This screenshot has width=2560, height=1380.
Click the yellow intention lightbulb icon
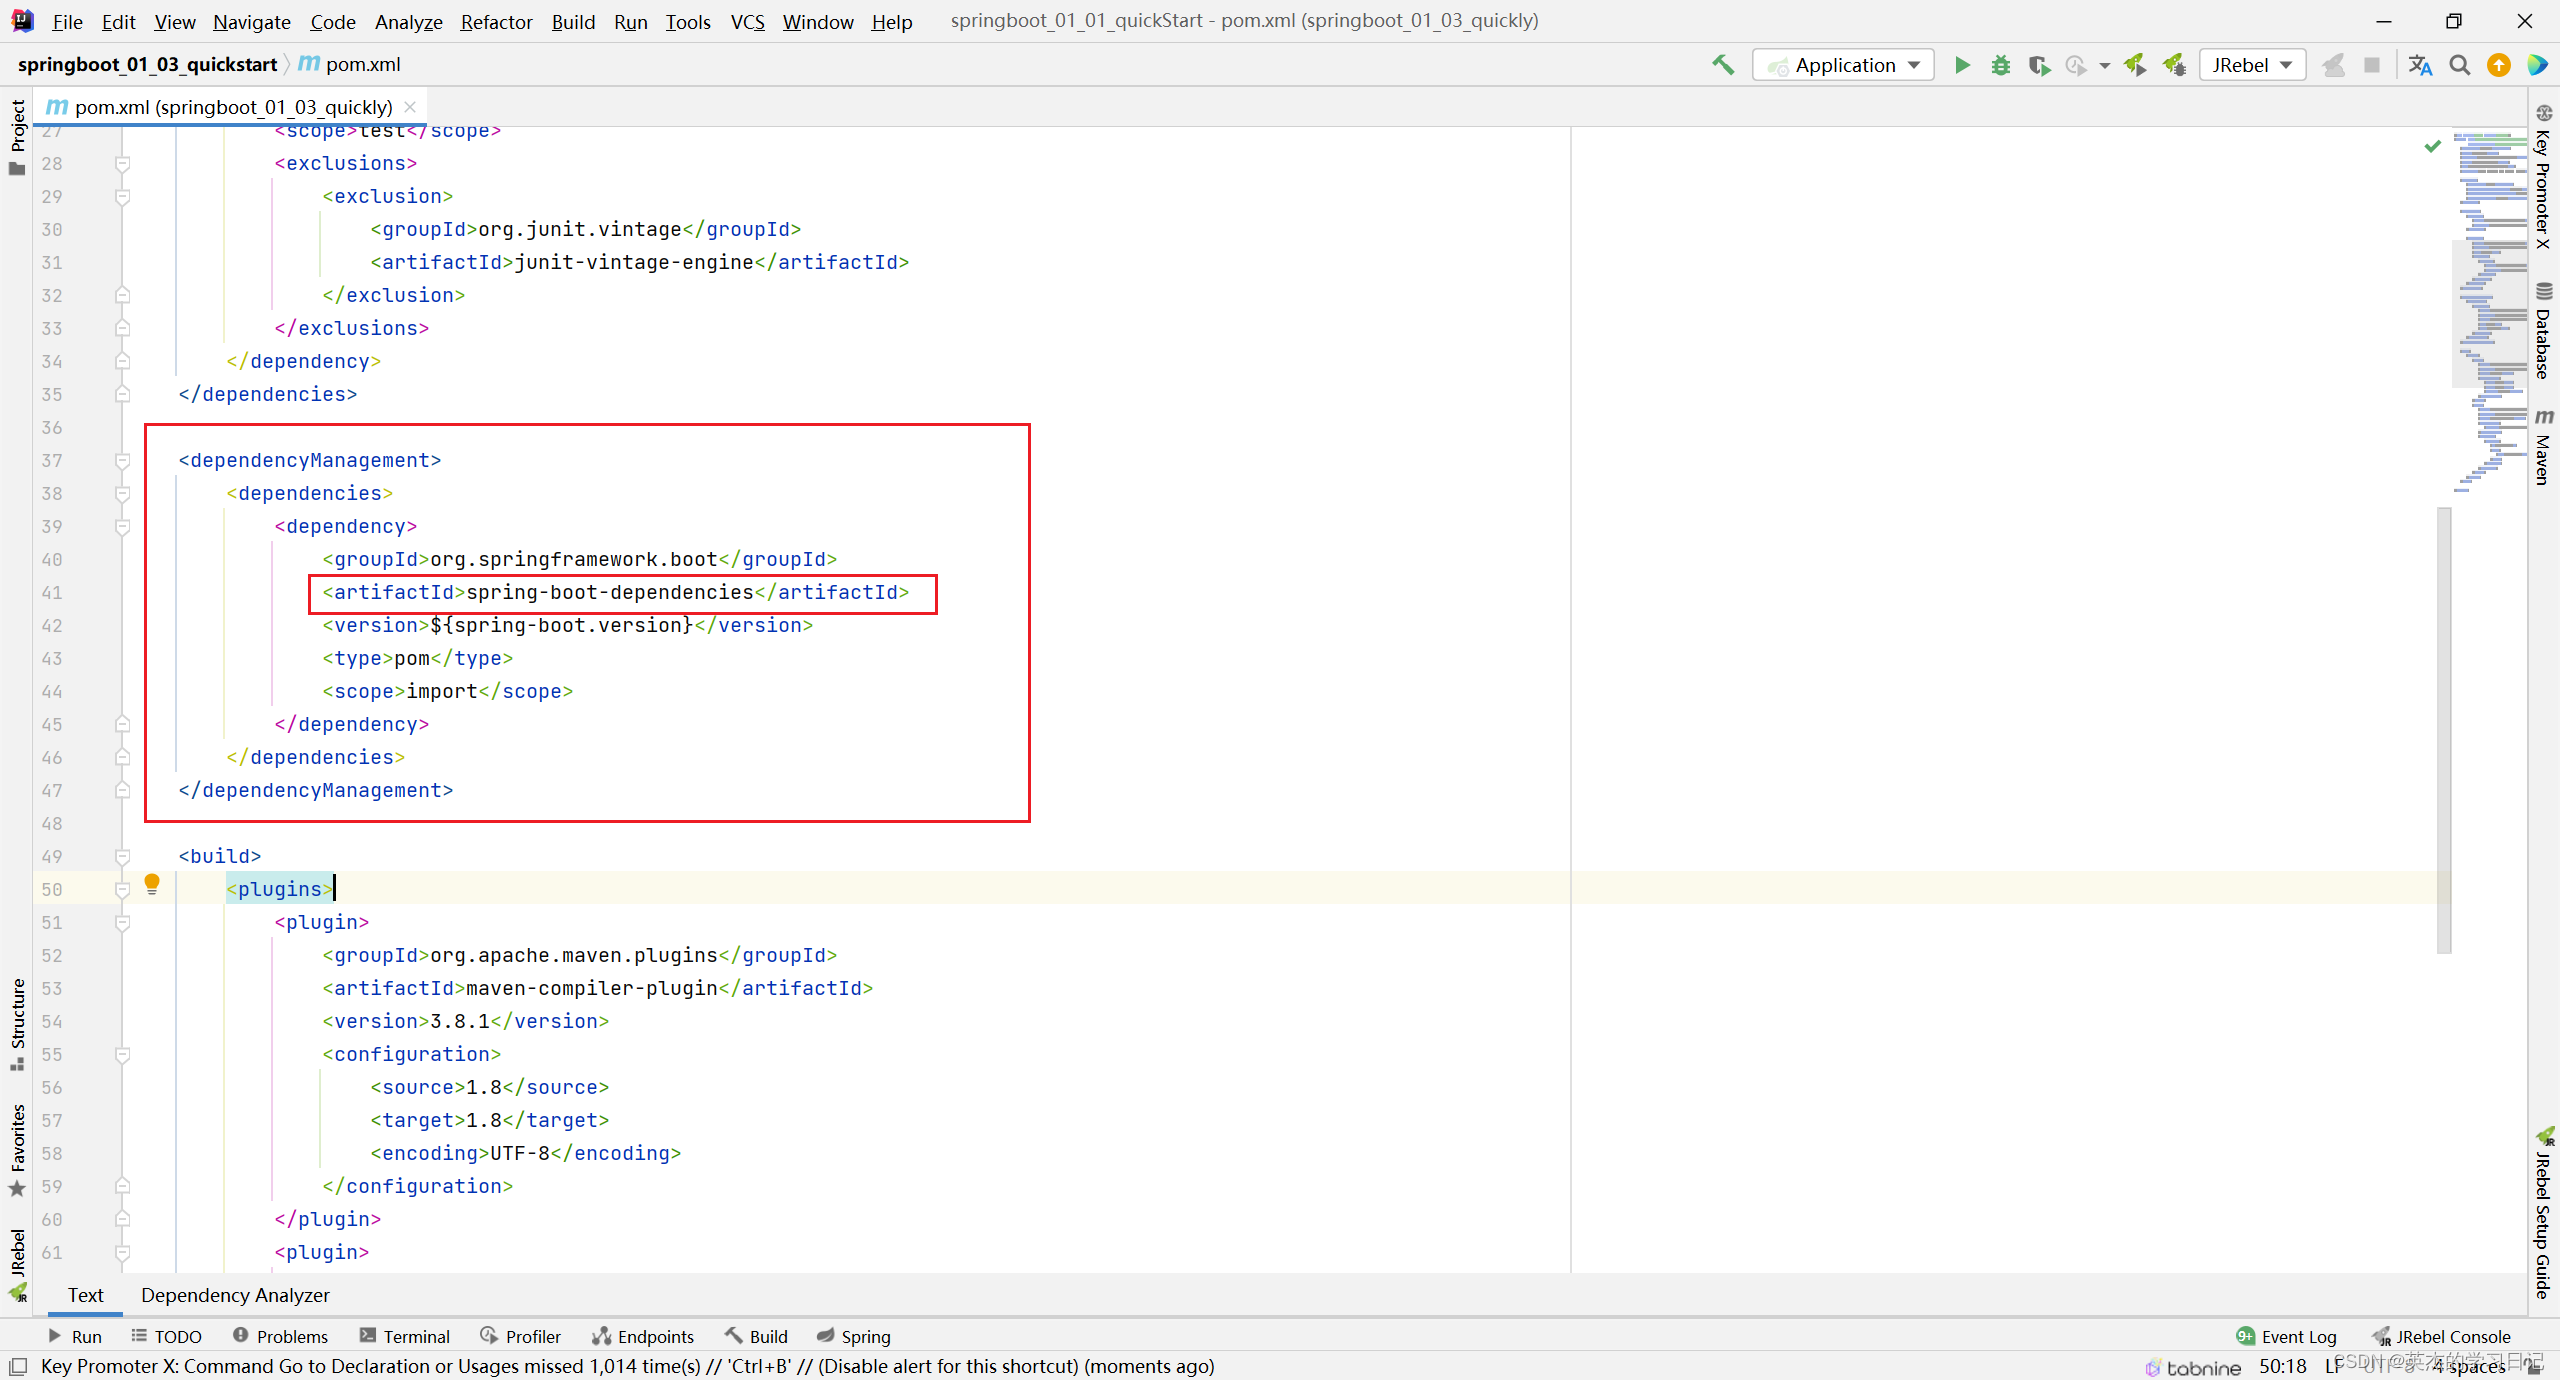click(x=152, y=883)
